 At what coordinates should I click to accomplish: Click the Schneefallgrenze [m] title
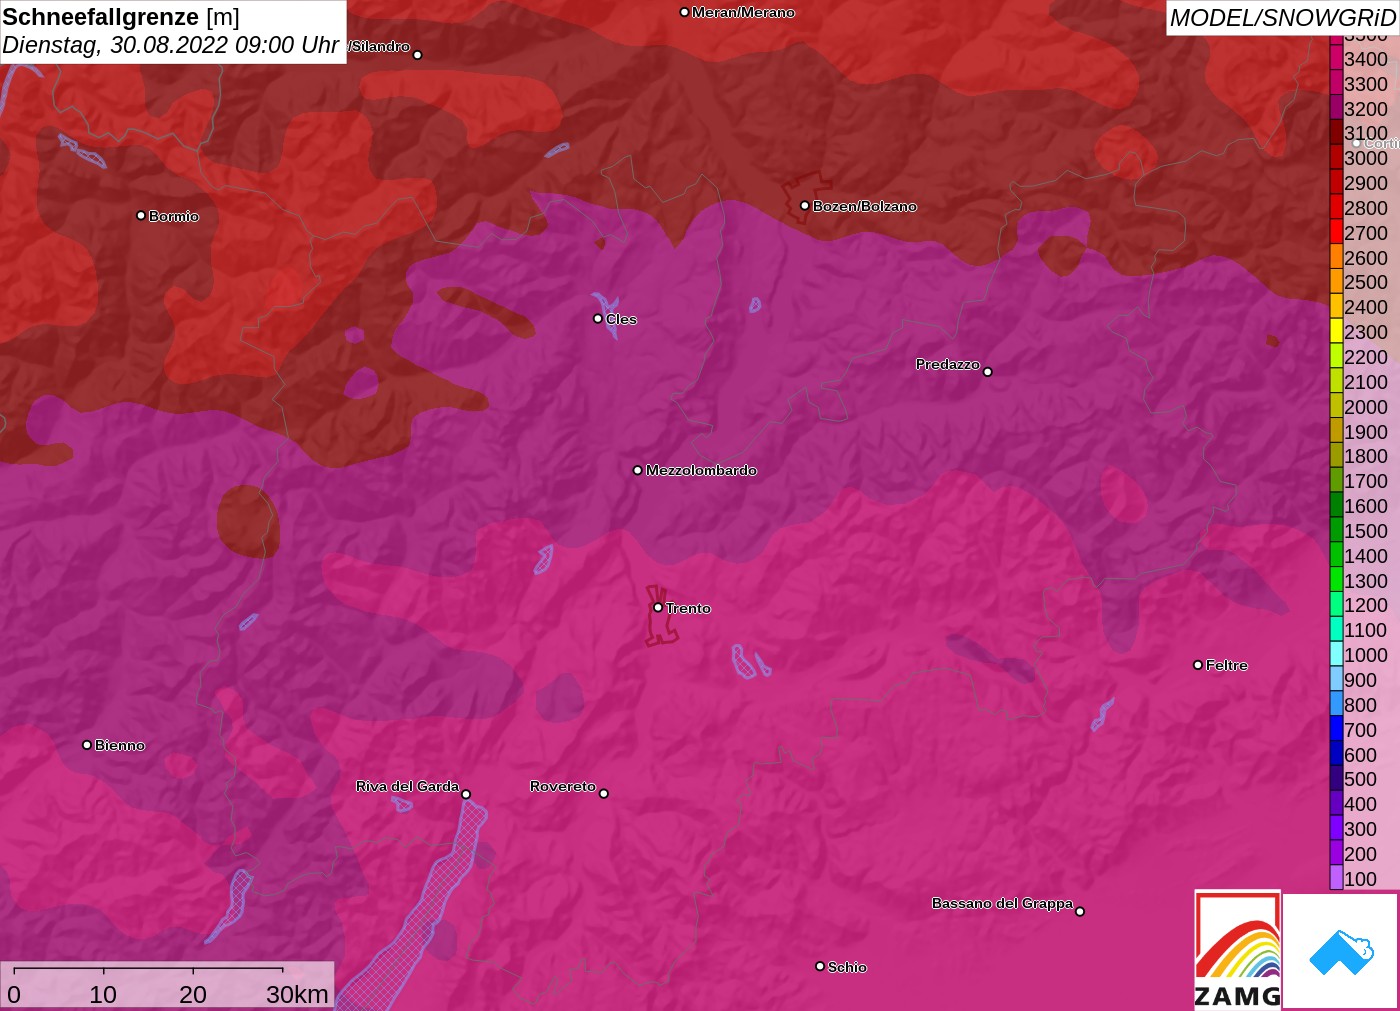(121, 17)
